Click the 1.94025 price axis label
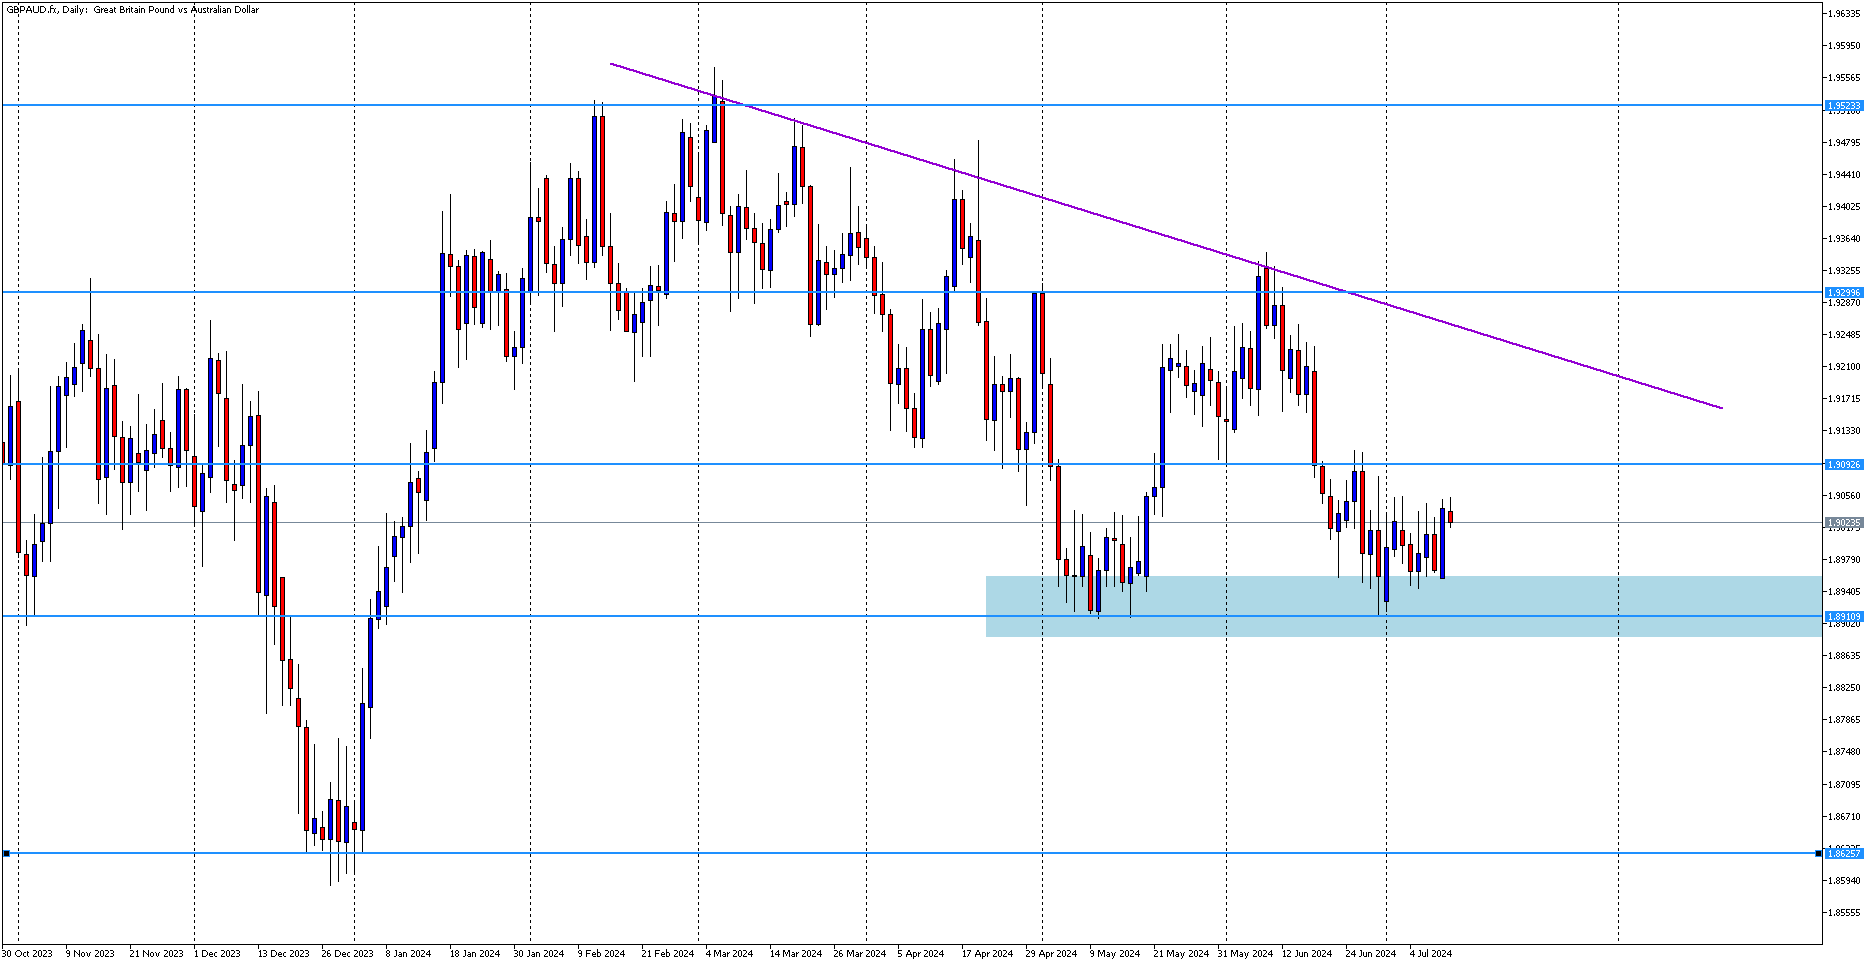 coord(1845,207)
